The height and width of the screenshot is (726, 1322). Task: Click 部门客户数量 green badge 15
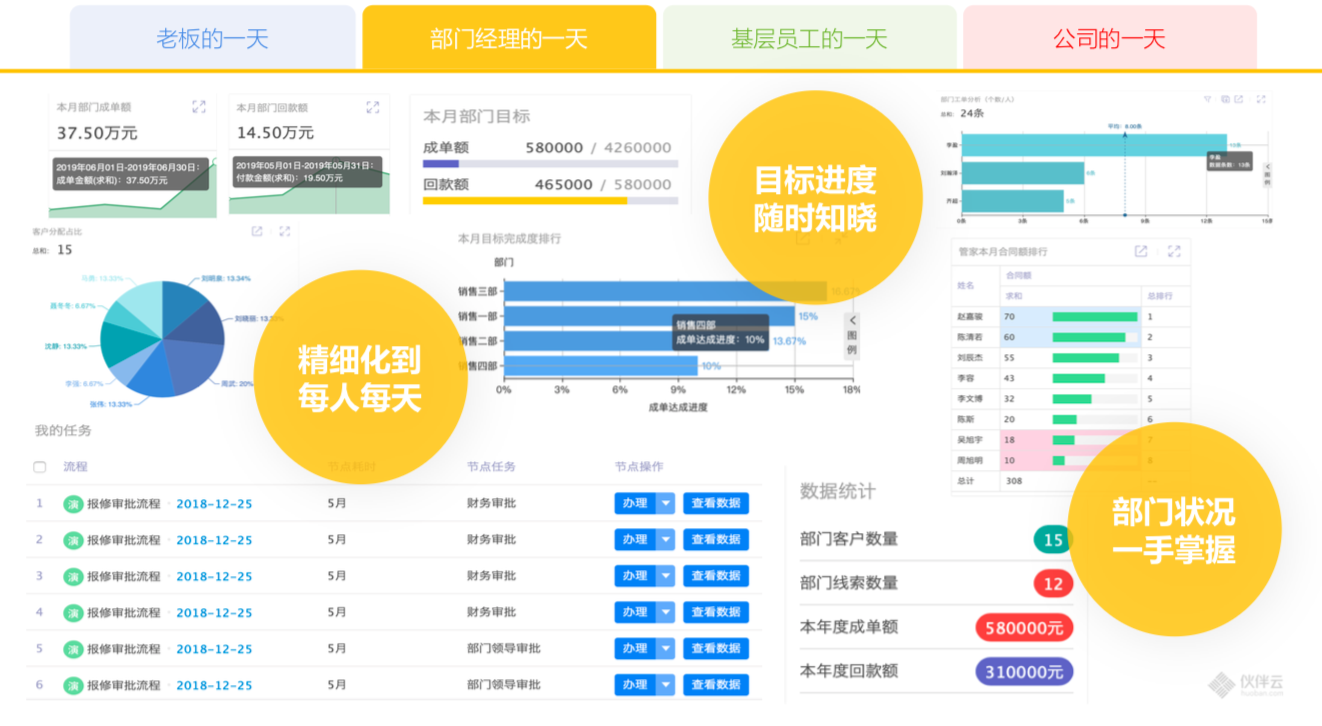pos(1053,539)
